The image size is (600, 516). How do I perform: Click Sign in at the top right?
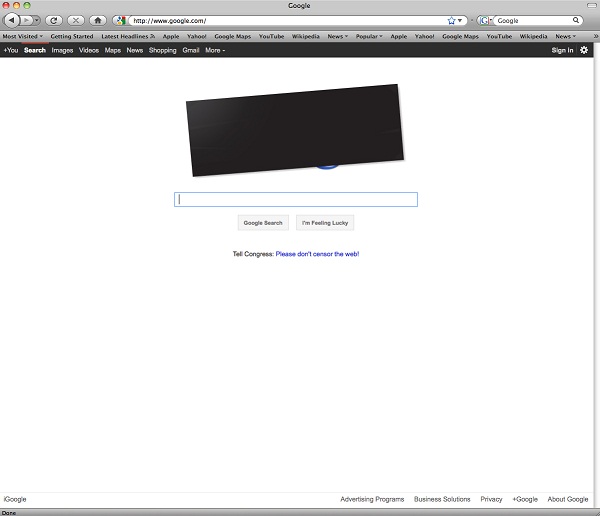tap(562, 50)
